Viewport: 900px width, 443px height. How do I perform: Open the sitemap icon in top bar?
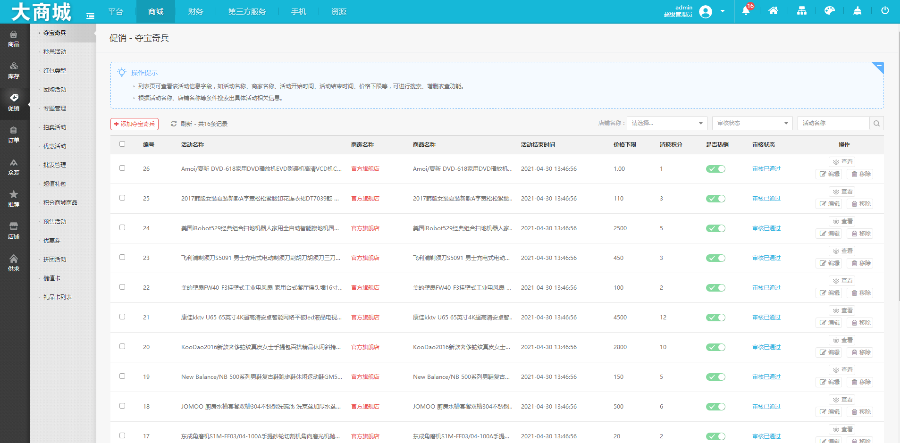pos(802,11)
